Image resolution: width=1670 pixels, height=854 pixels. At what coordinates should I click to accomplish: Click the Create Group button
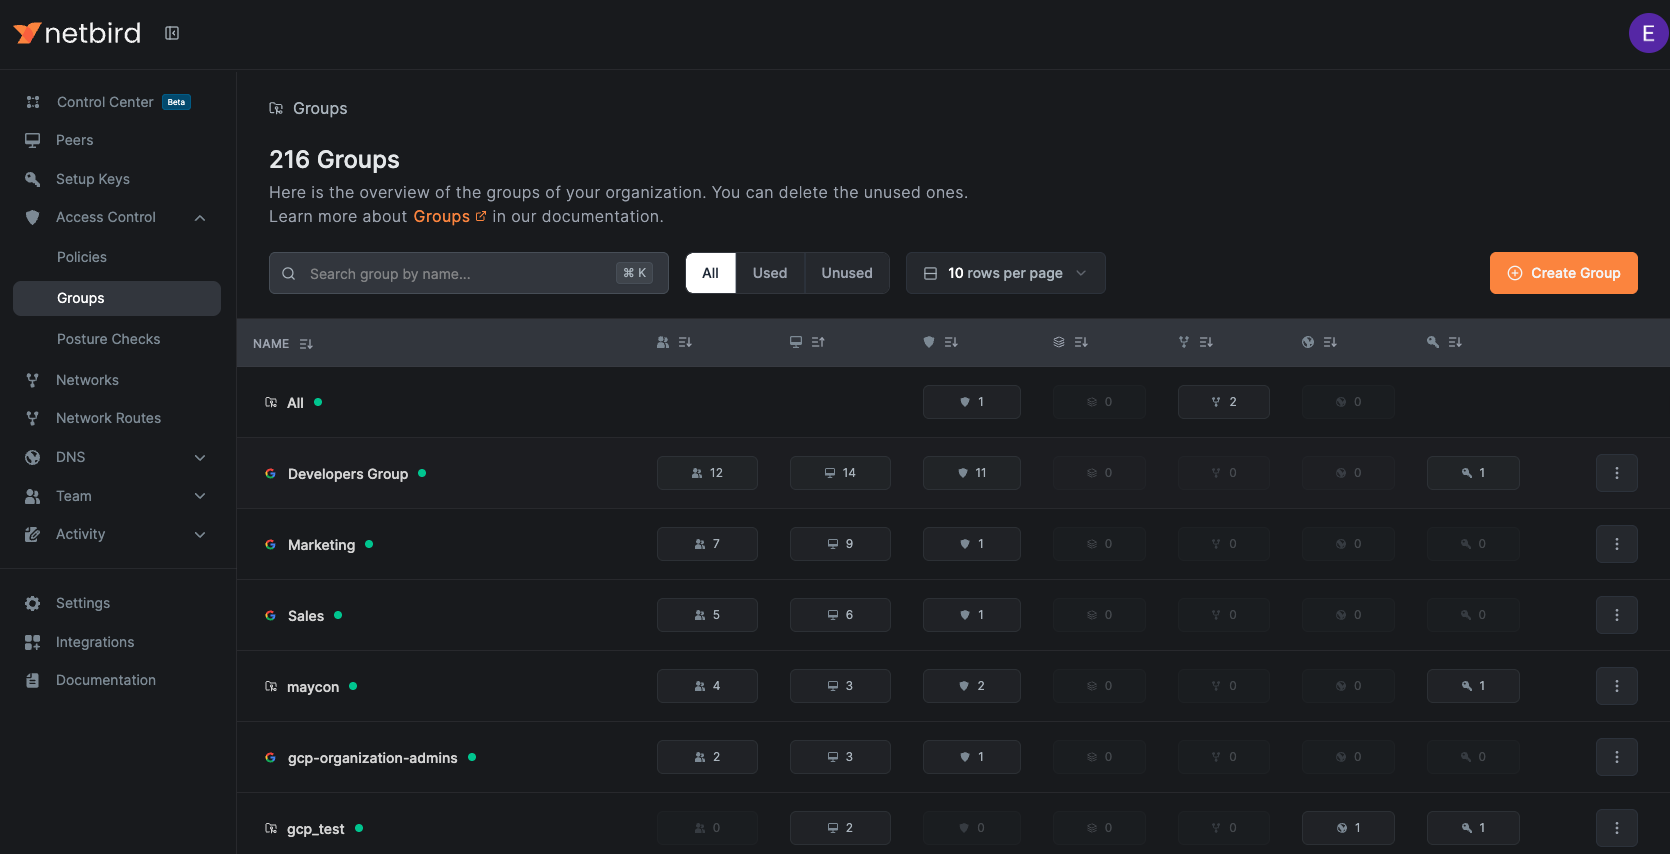(x=1563, y=273)
